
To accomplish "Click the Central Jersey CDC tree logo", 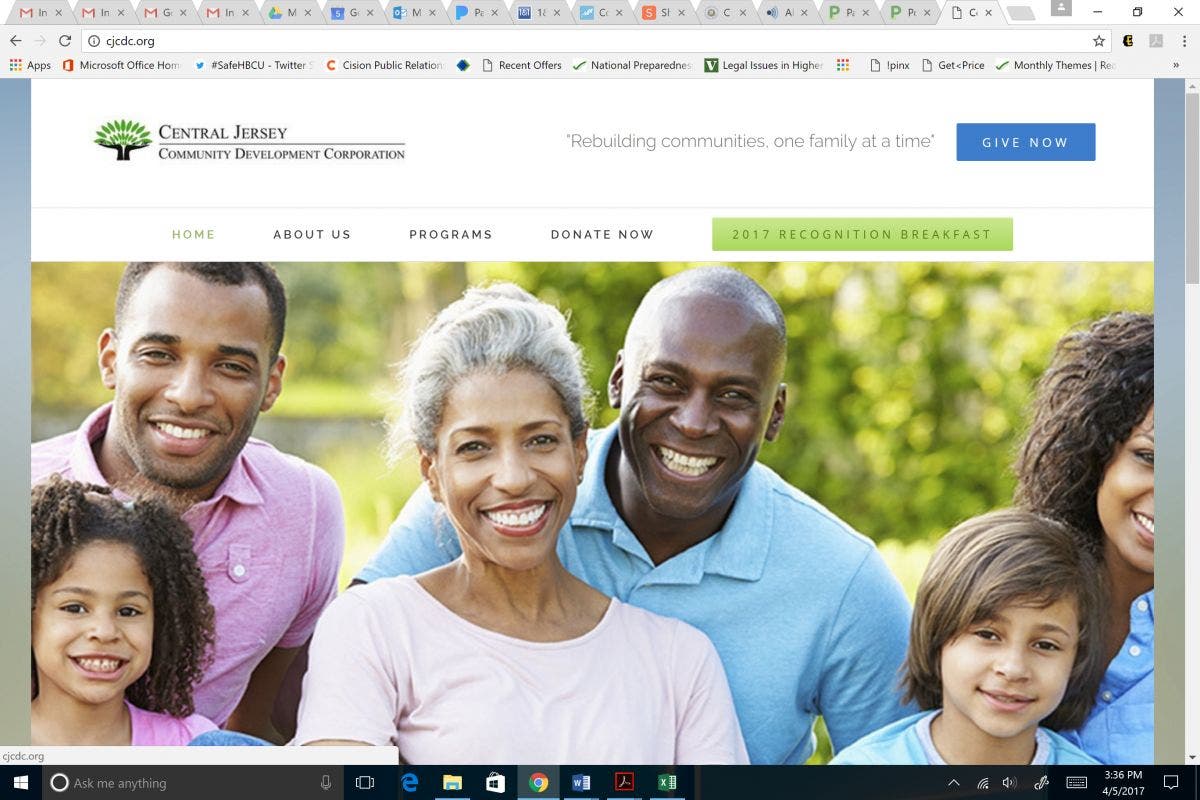I will [x=123, y=140].
